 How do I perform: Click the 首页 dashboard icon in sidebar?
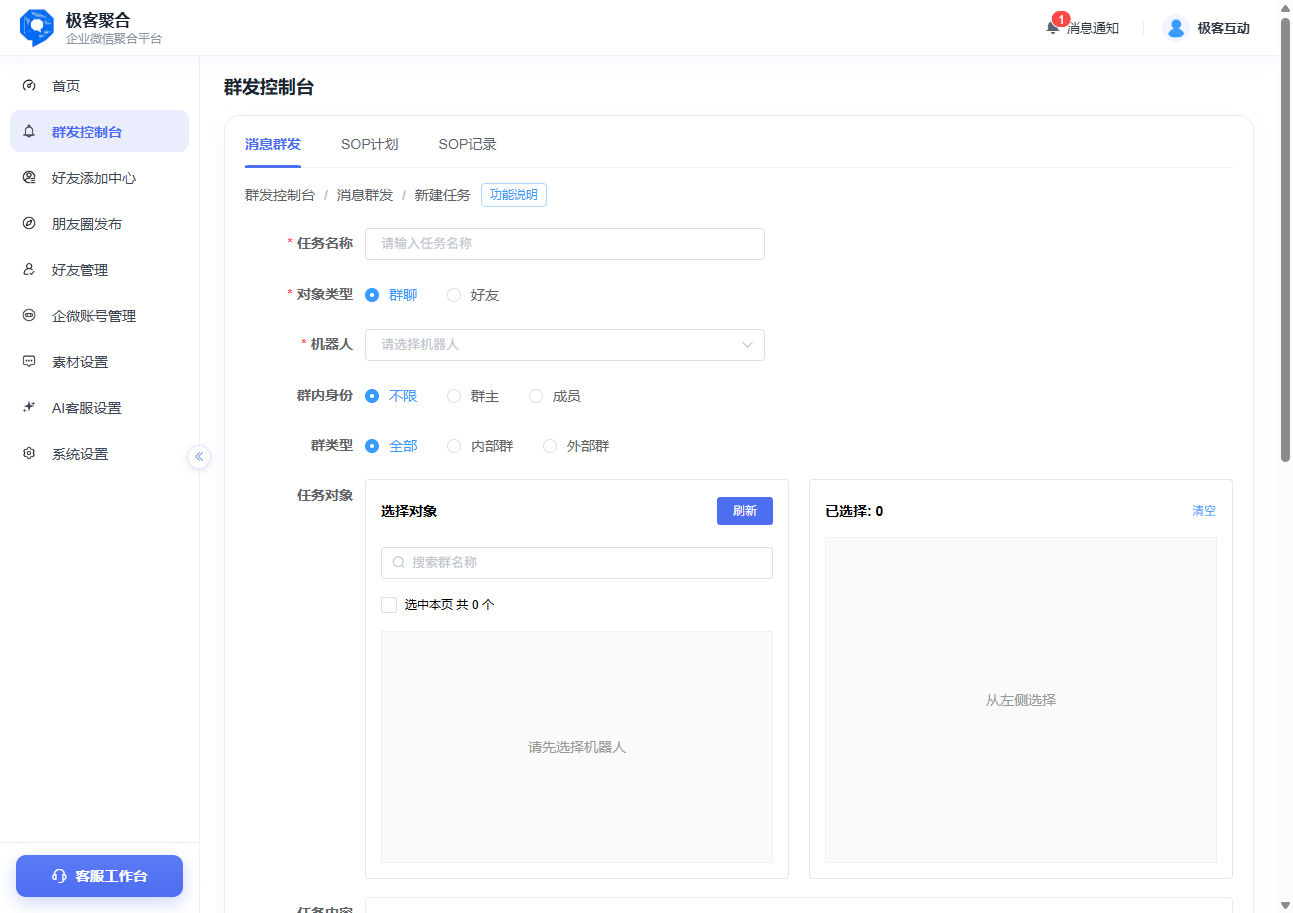(x=29, y=86)
